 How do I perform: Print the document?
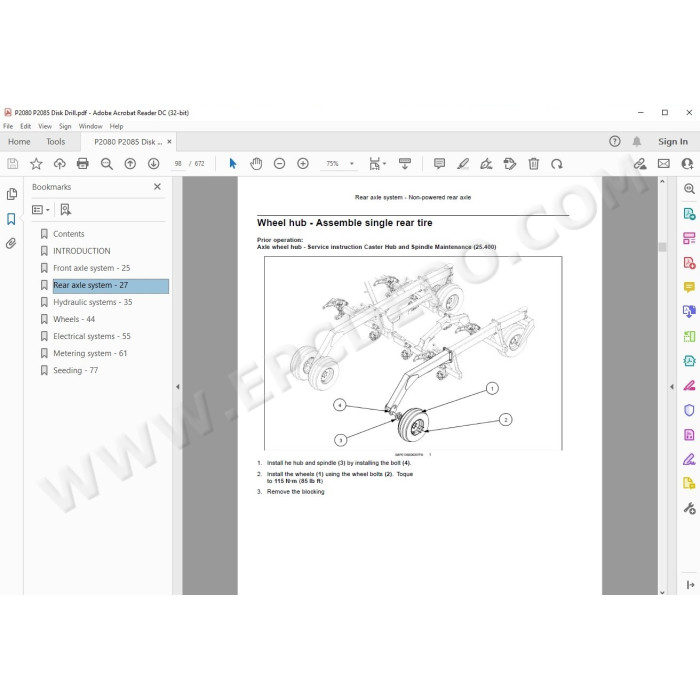click(x=83, y=164)
